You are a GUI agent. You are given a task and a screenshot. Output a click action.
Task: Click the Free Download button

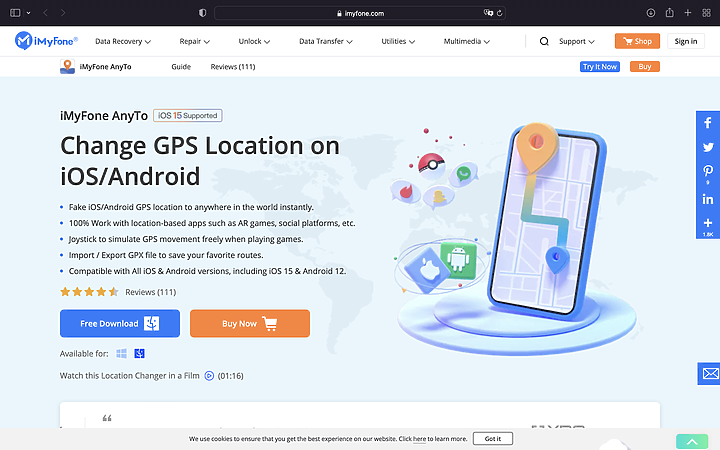pos(120,323)
